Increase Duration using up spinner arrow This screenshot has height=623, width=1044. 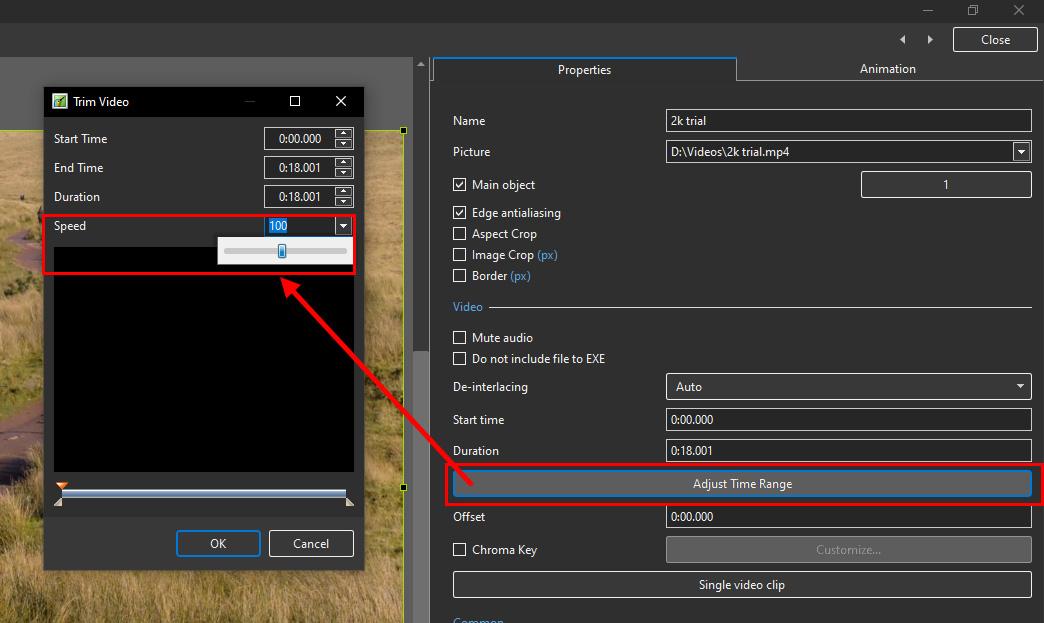344,192
